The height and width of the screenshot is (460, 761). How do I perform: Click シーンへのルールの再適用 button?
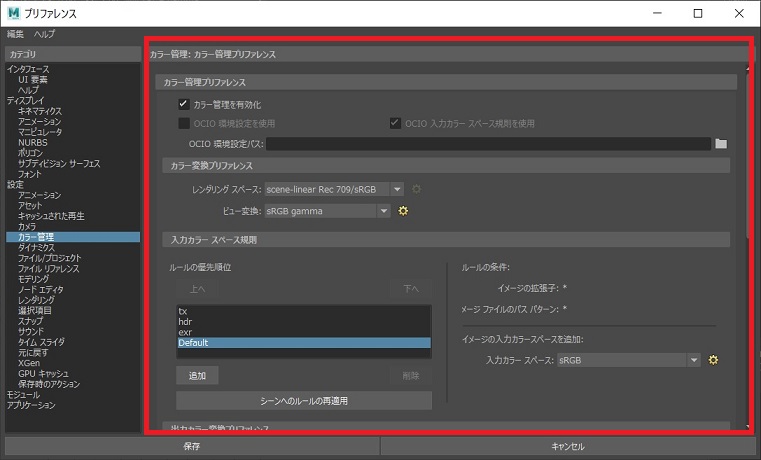(304, 401)
